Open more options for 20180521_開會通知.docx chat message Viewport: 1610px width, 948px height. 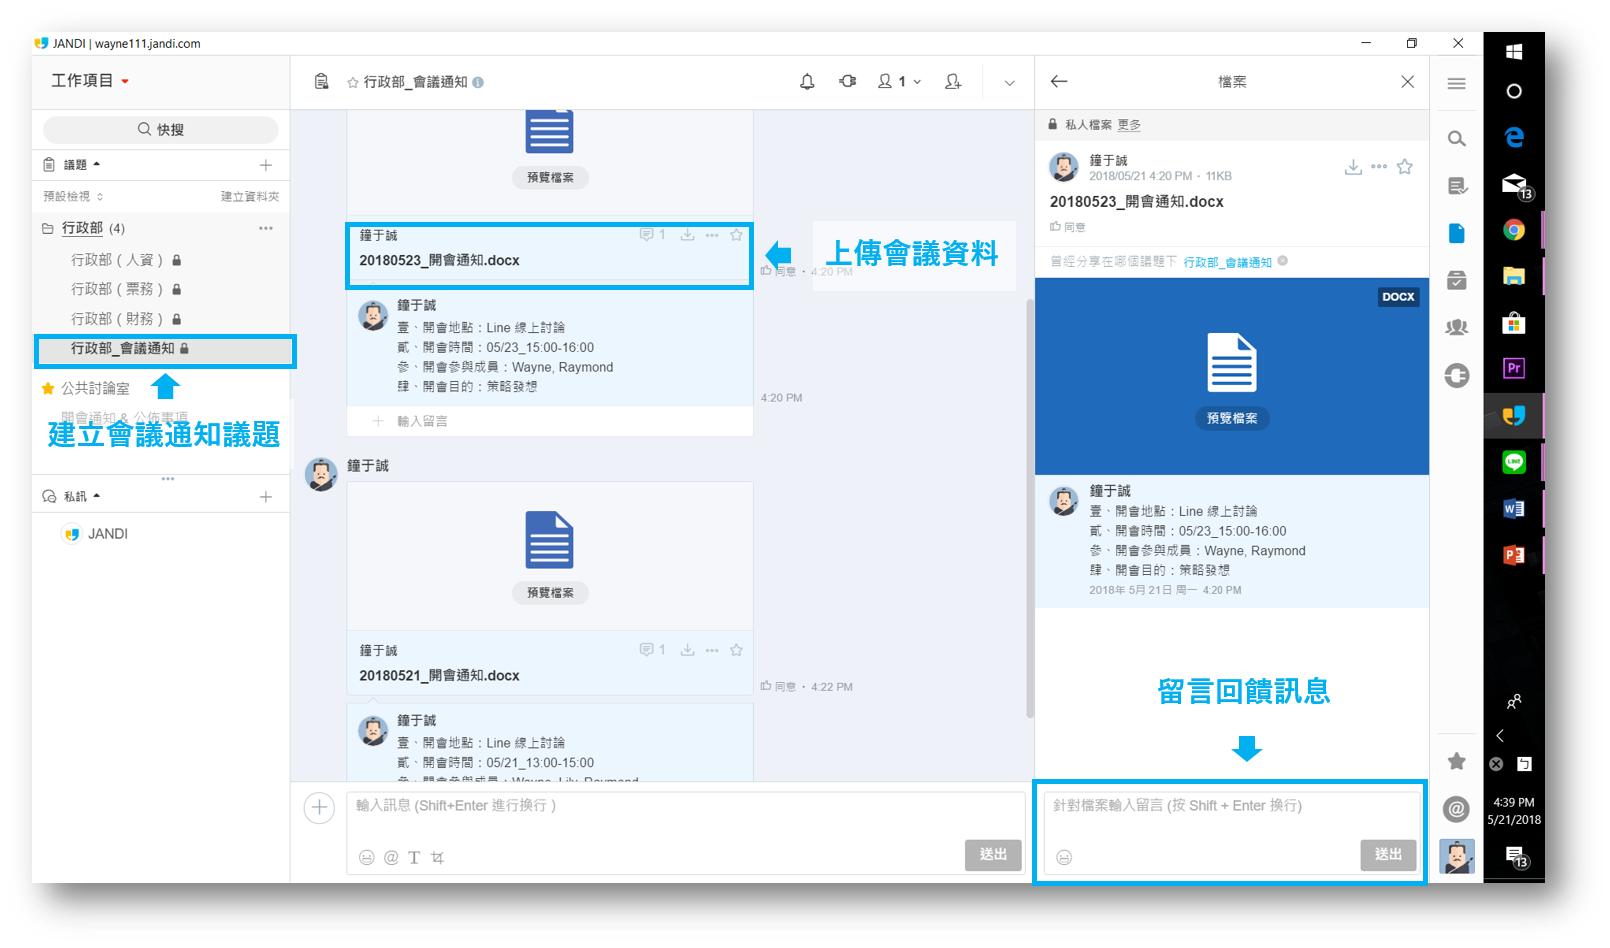coord(712,650)
